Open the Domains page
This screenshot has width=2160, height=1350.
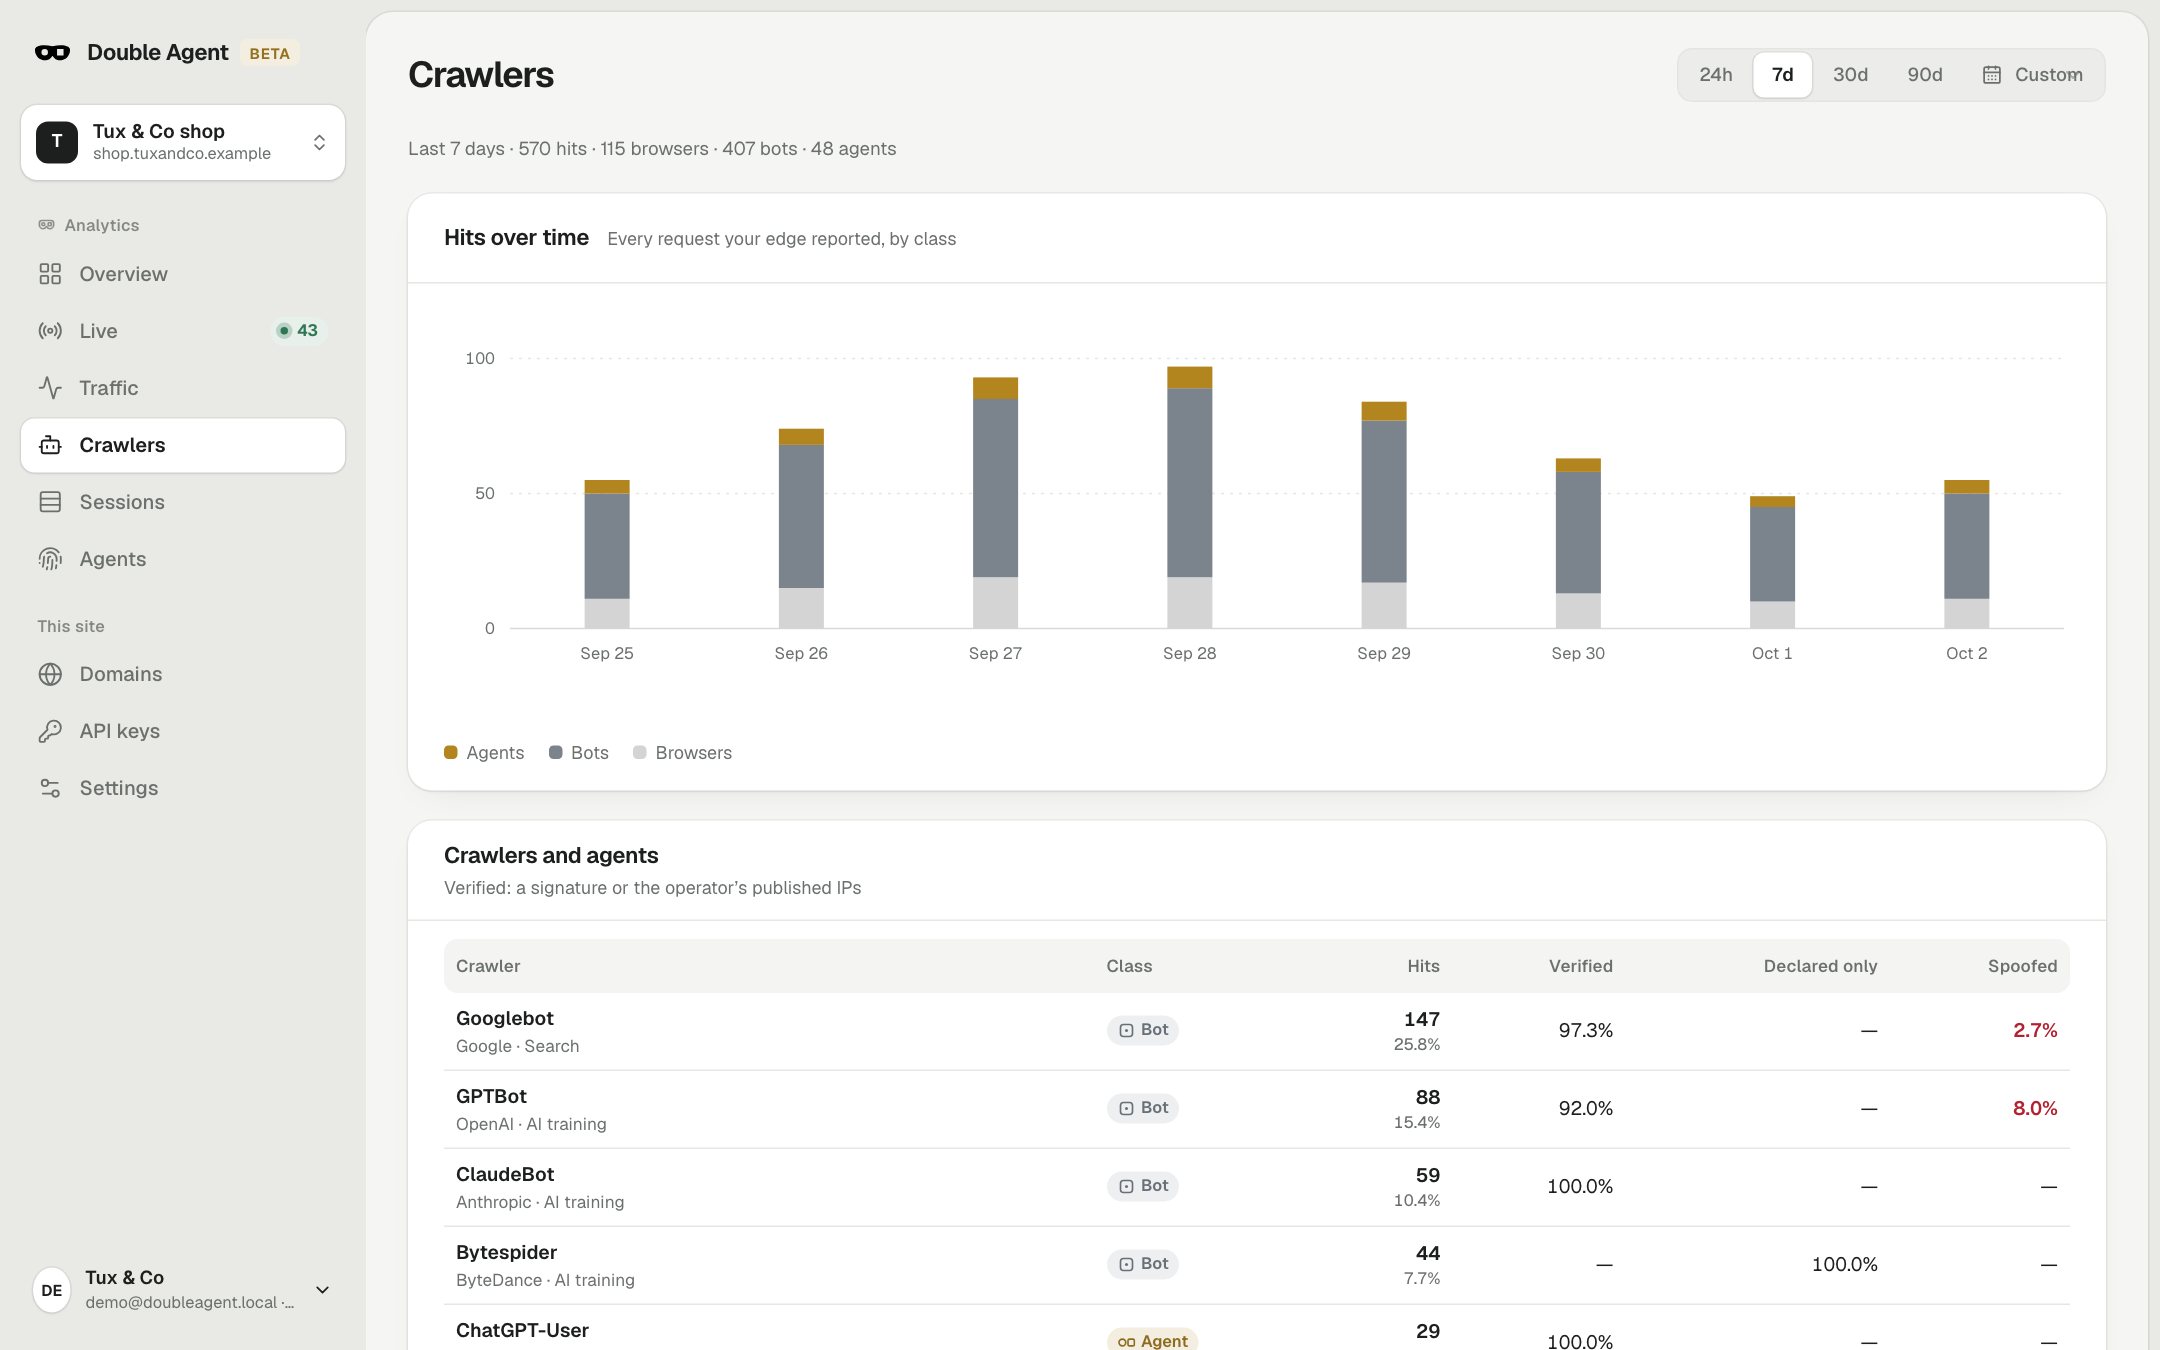(183, 674)
